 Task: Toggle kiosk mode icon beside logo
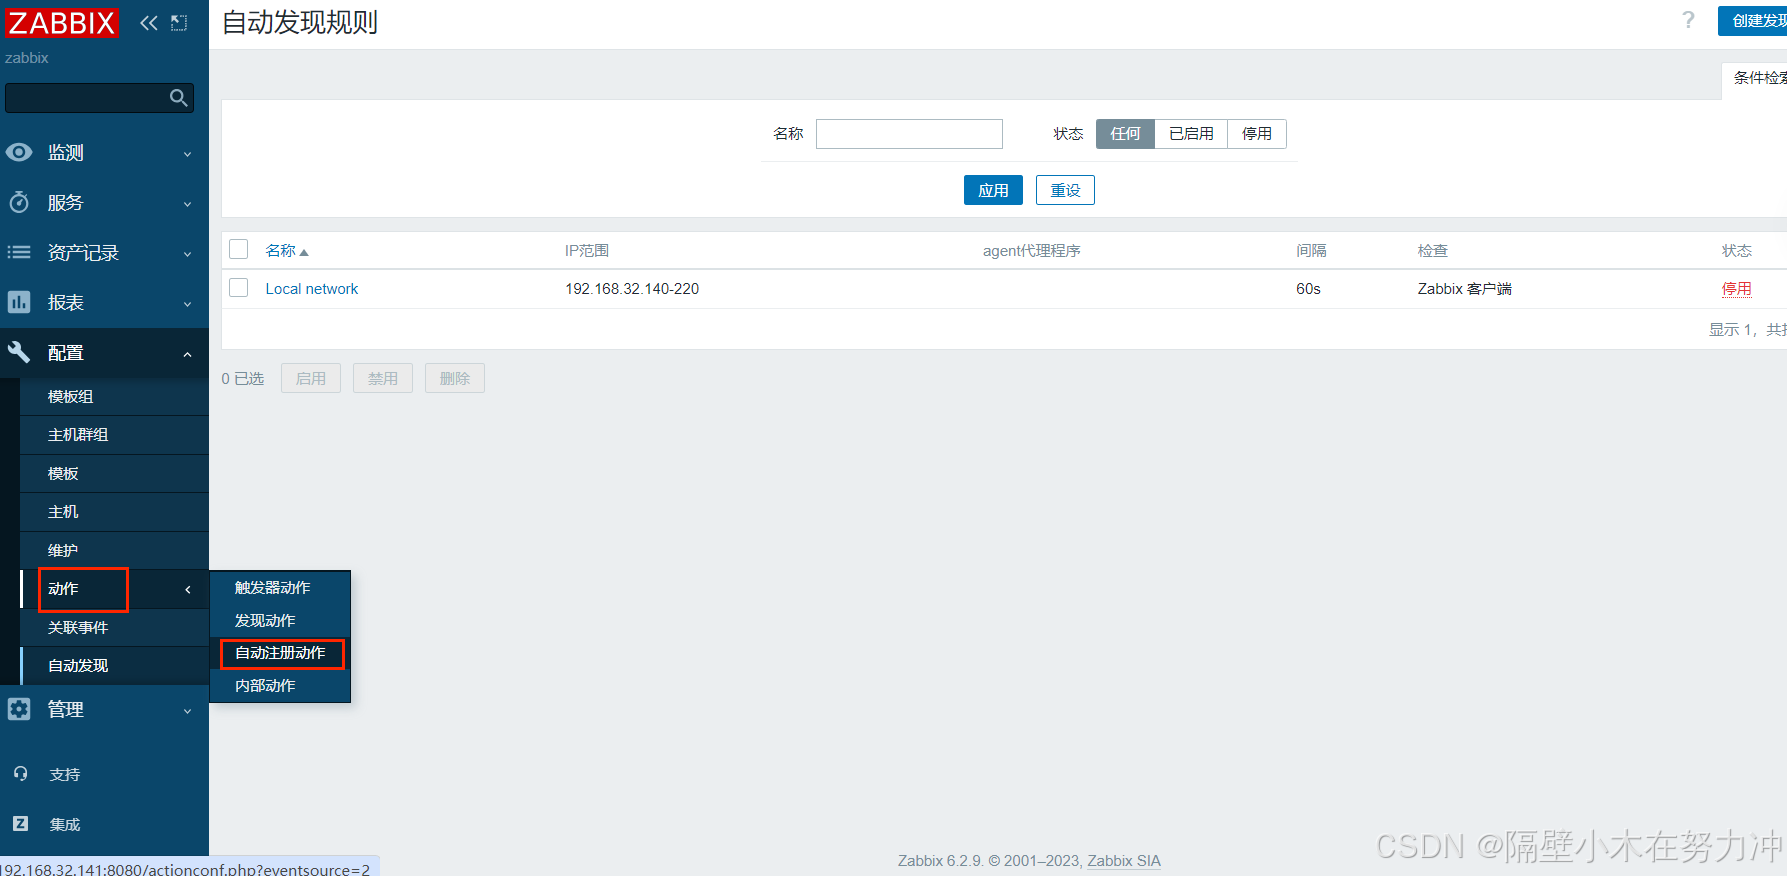click(x=179, y=23)
